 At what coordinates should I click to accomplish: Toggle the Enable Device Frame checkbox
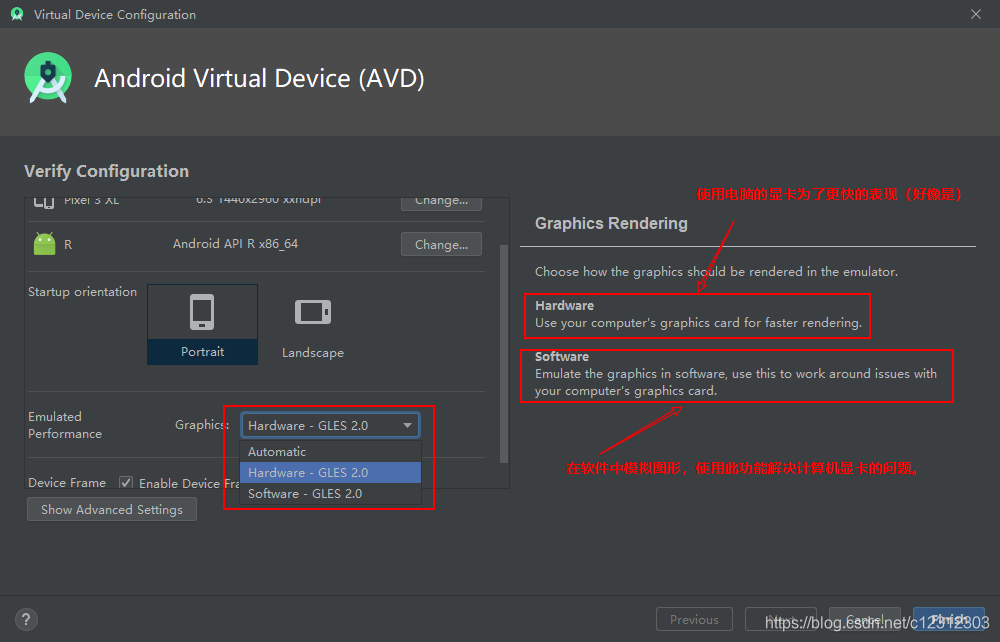(126, 483)
